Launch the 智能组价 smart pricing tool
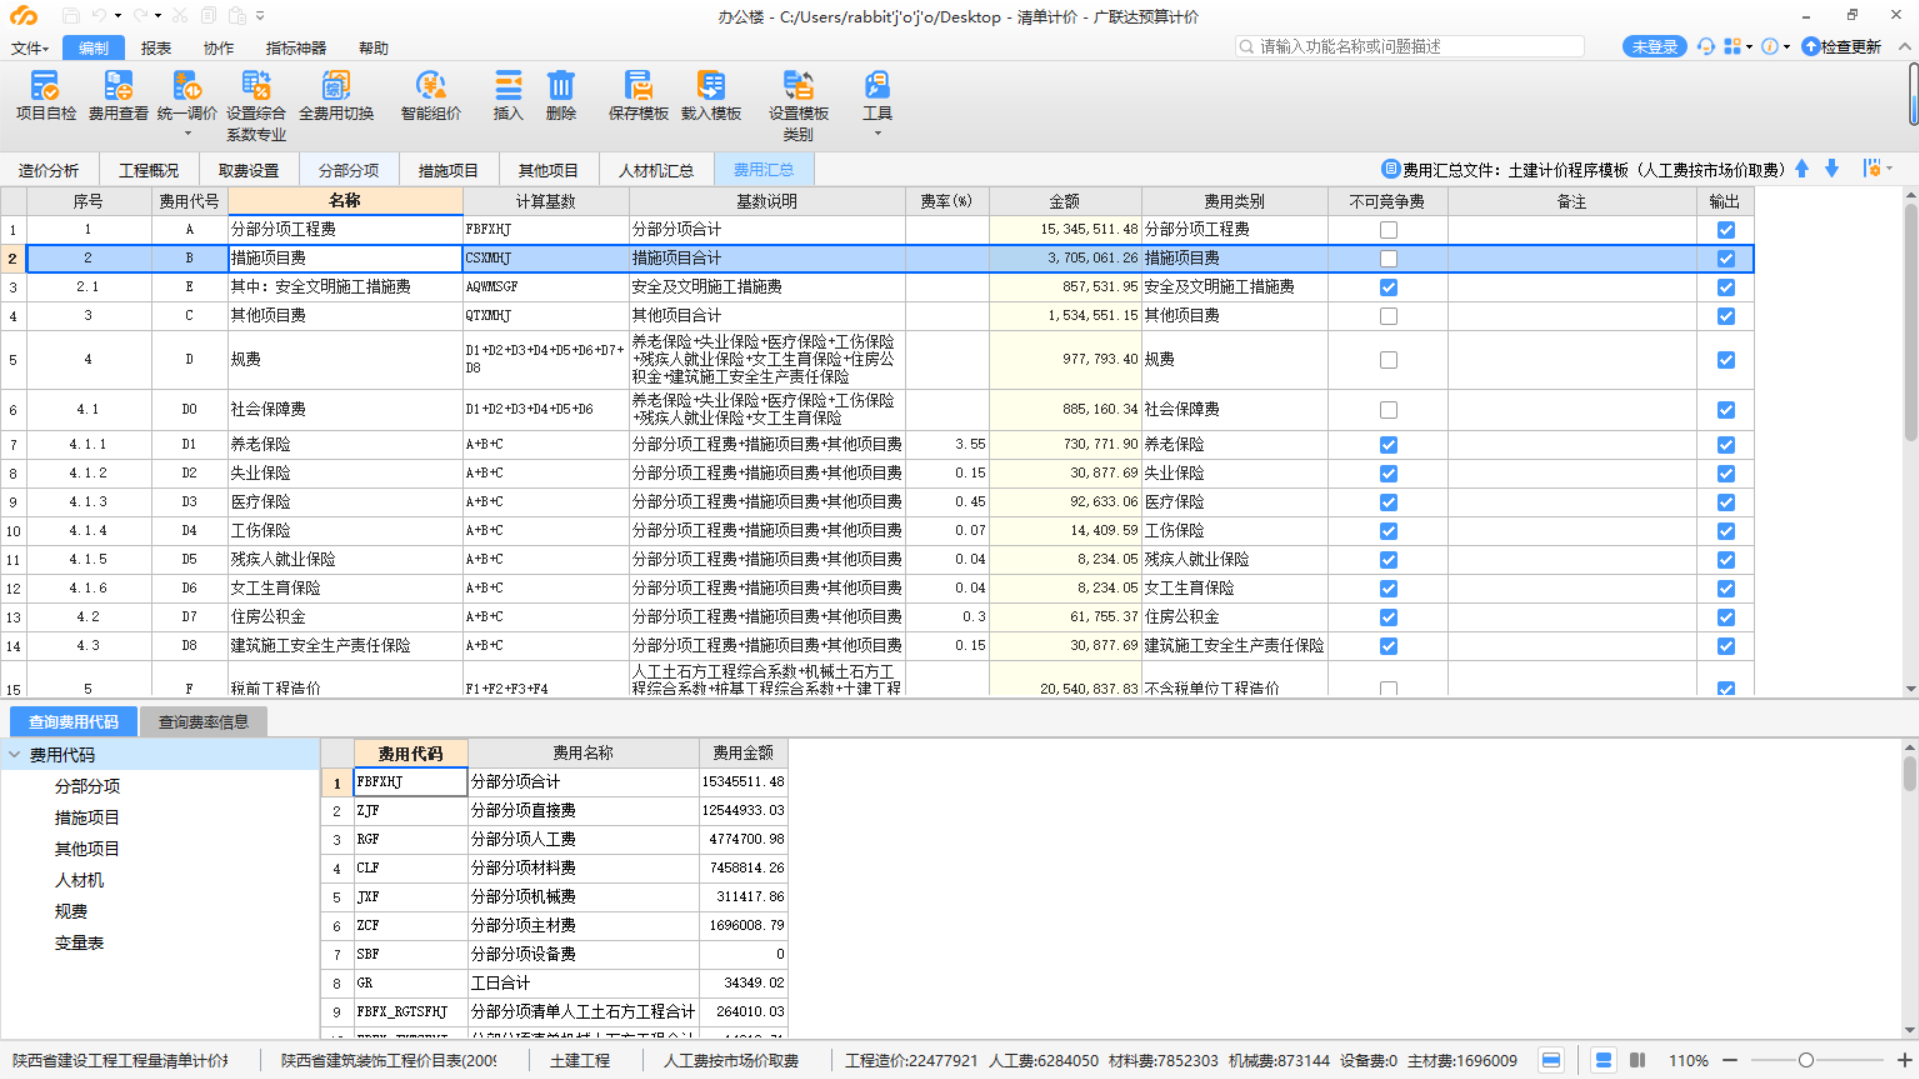 point(431,96)
